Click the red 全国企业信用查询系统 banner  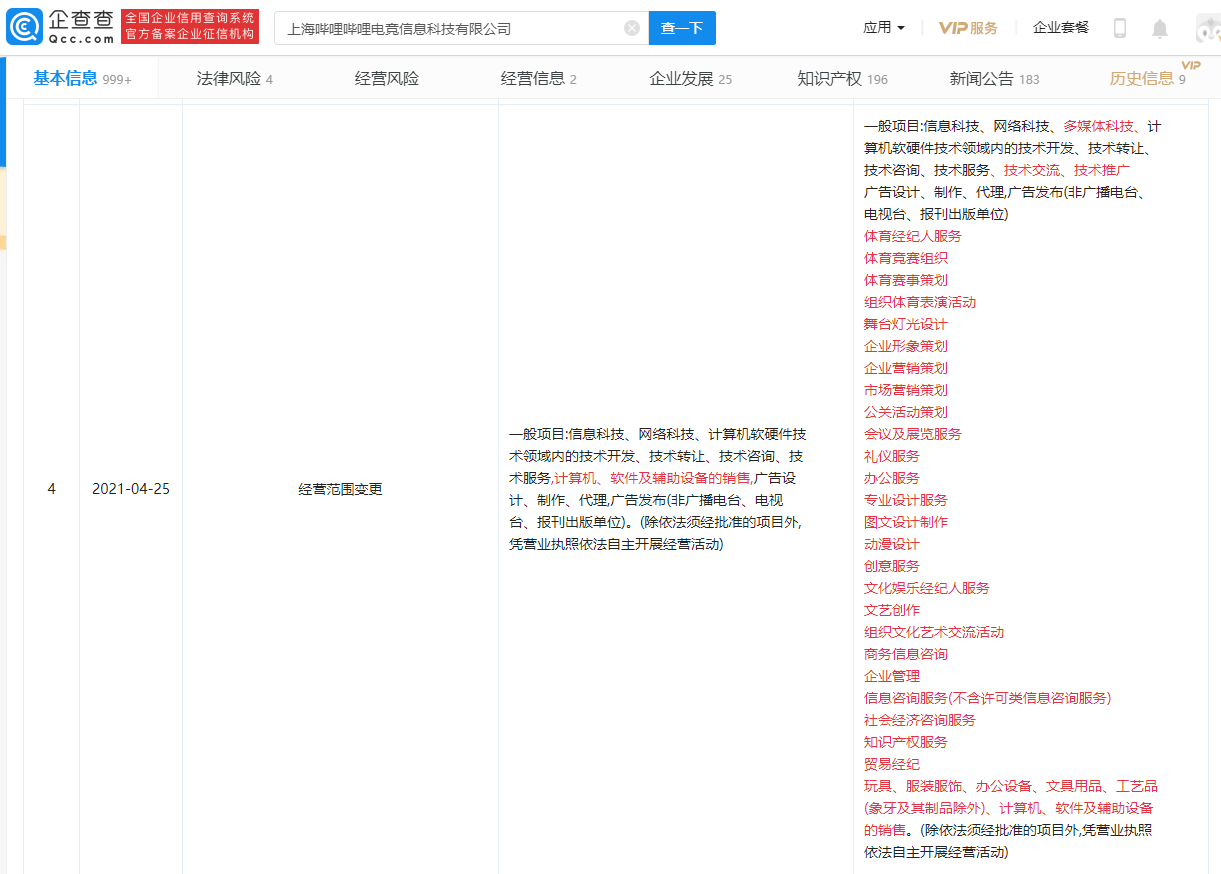click(x=190, y=27)
